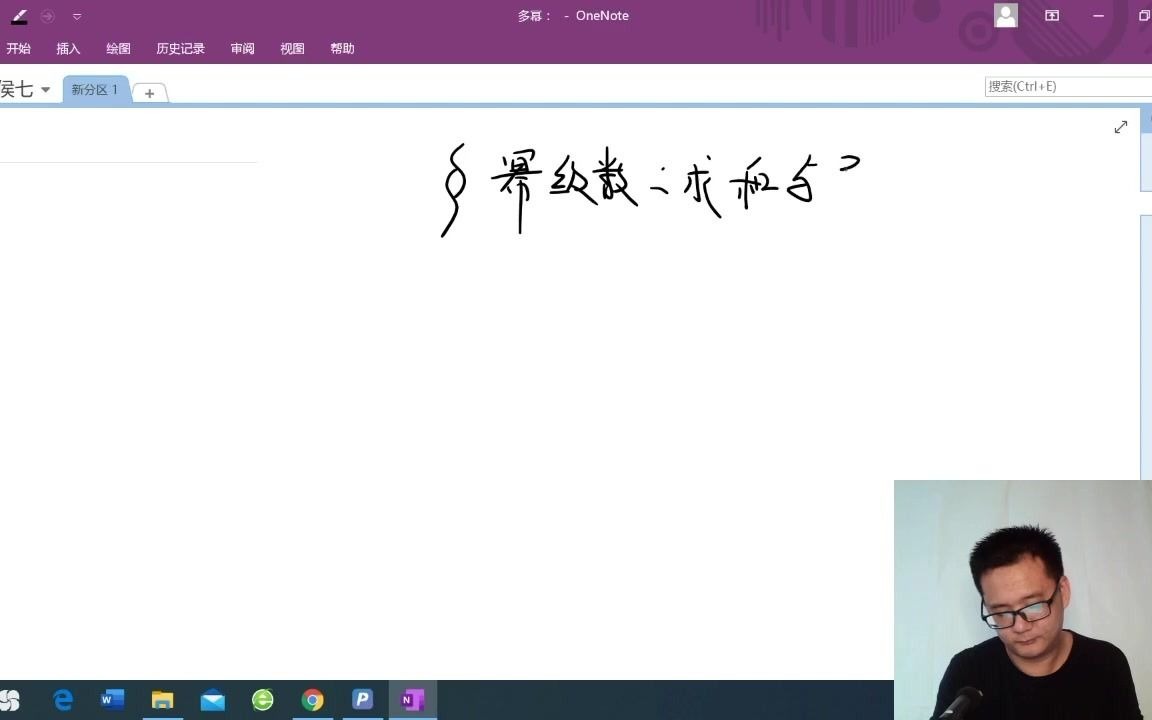Open OneNote from the taskbar
The height and width of the screenshot is (720, 1152).
pyautogui.click(x=412, y=700)
